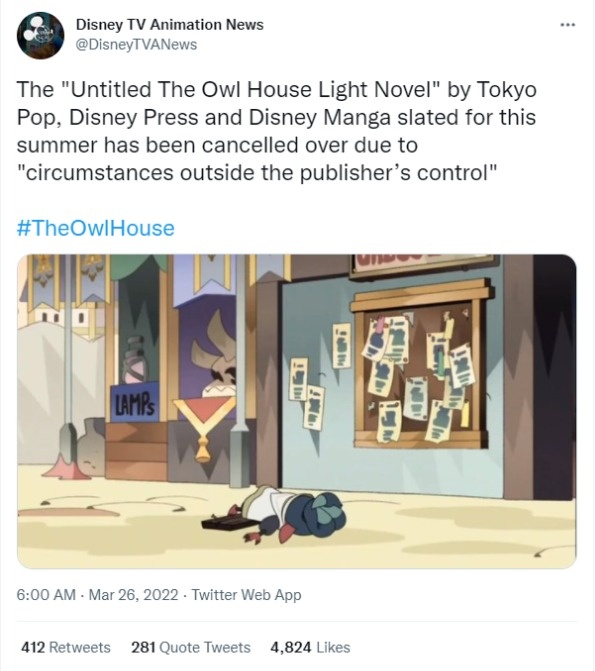Click the Twitter Web App source link
The height and width of the screenshot is (671, 595).
point(246,595)
